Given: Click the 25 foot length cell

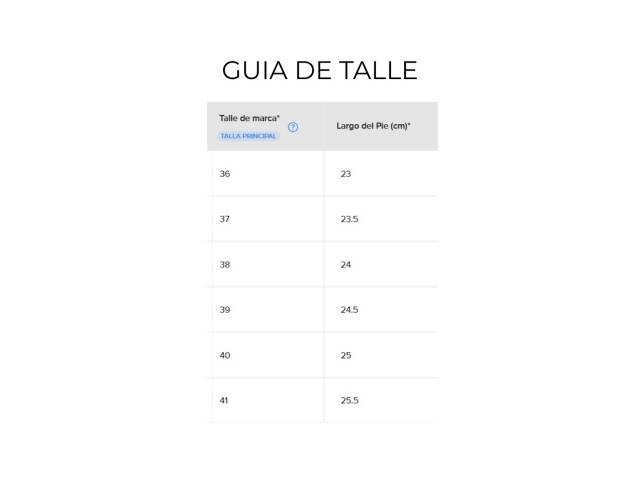Looking at the screenshot, I should 346,355.
